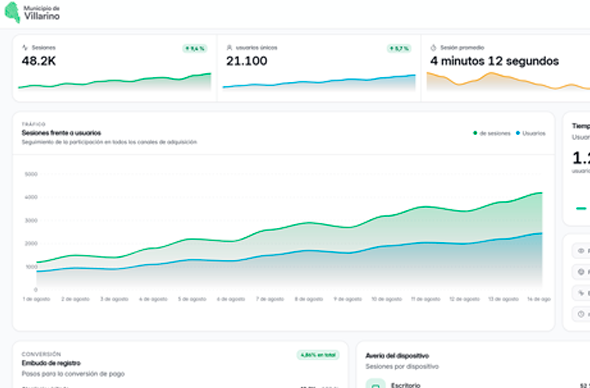Click the 4000 y-axis label
590x388 pixels.
point(31,197)
